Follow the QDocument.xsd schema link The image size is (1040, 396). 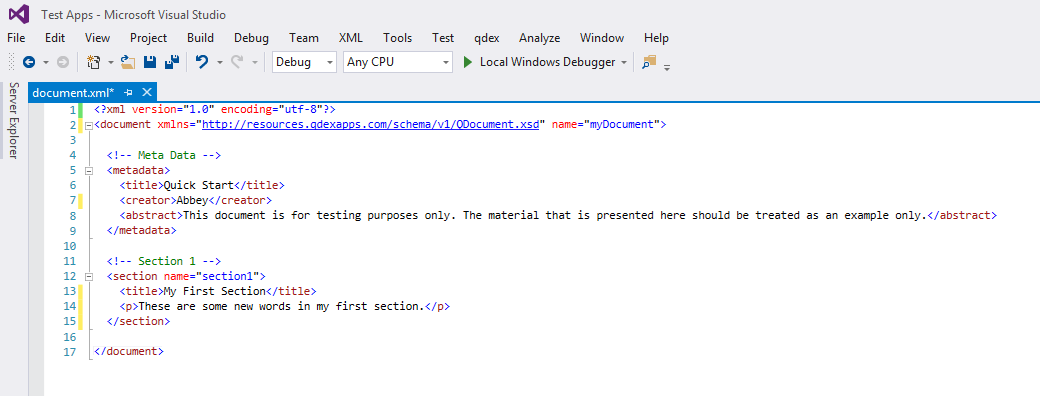click(370, 124)
